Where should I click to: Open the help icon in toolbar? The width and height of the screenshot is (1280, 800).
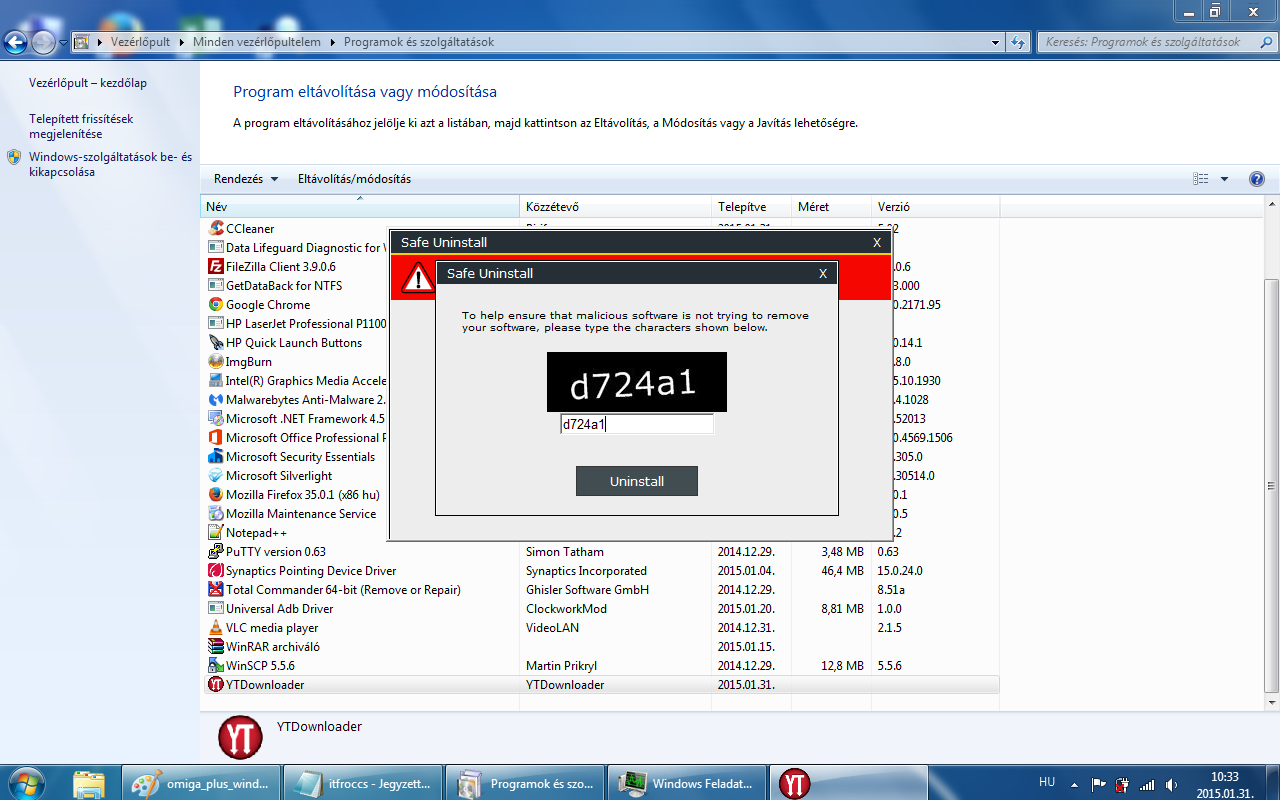[1257, 179]
